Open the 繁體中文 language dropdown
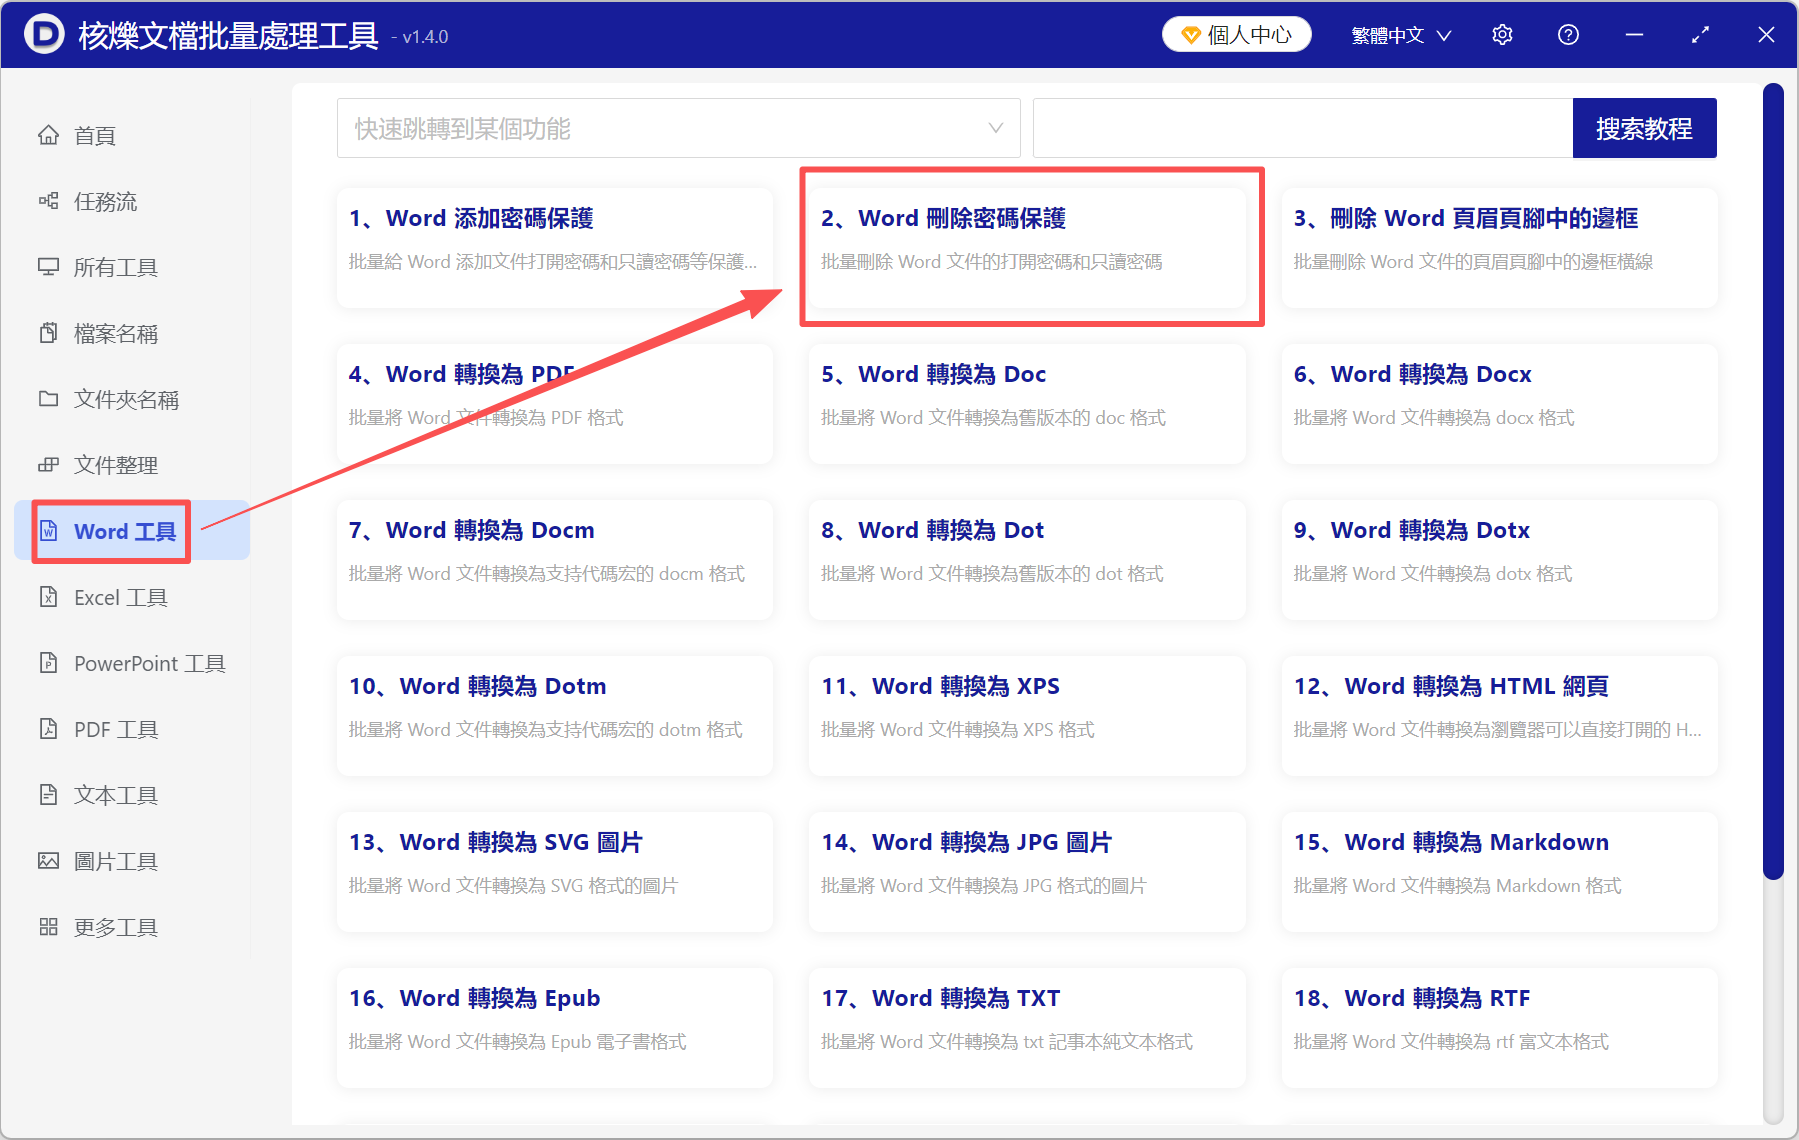 (1399, 34)
